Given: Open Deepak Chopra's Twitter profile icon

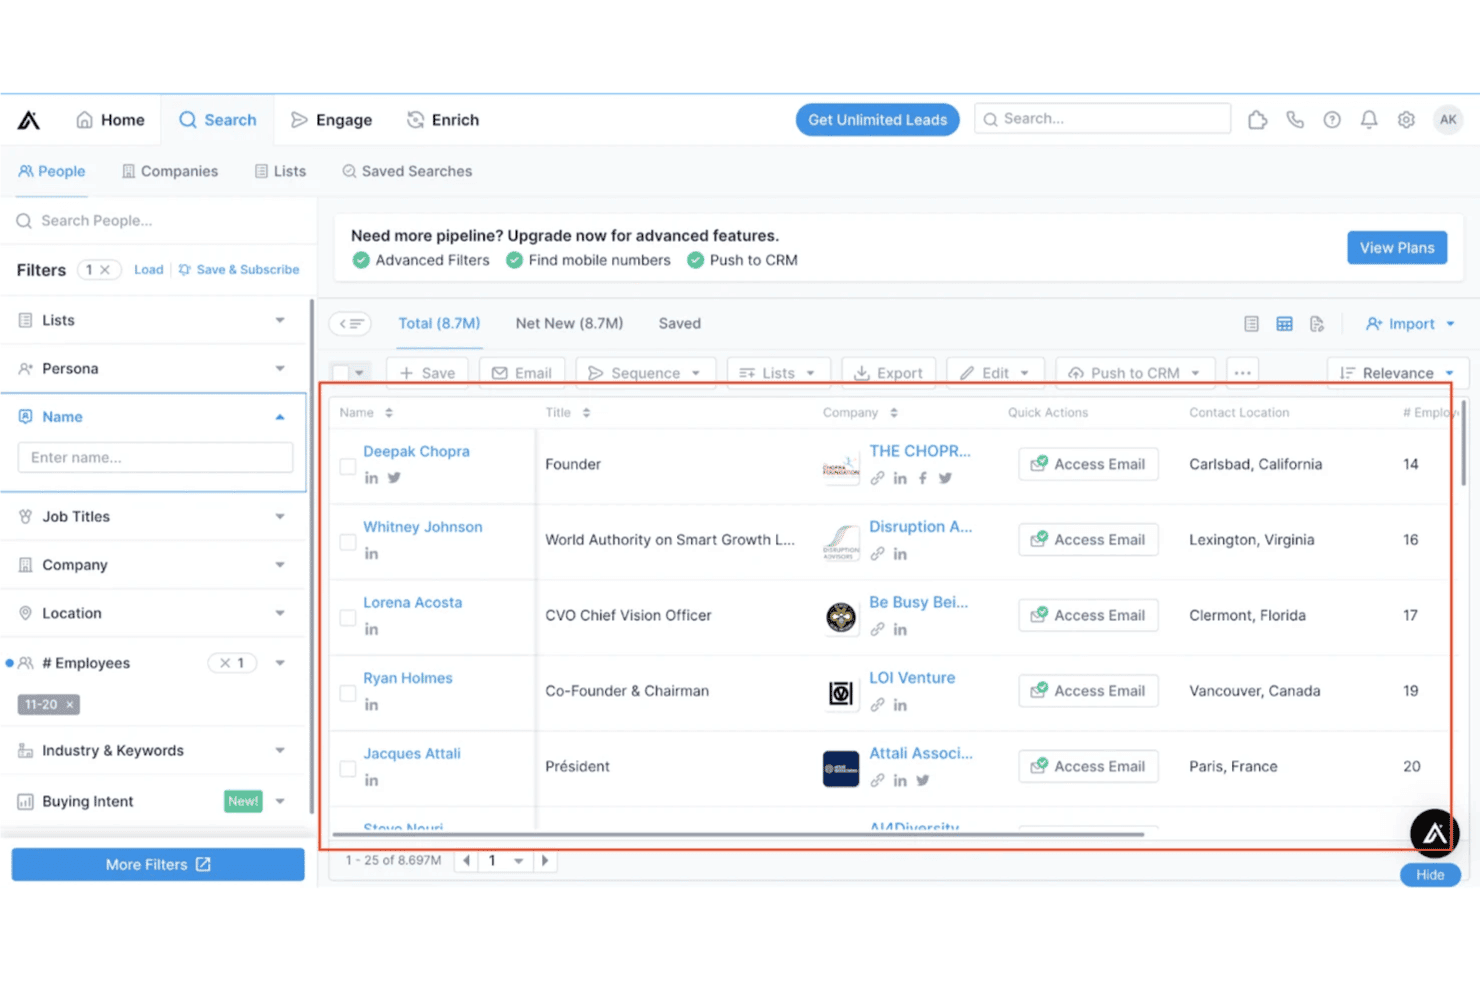Looking at the screenshot, I should pos(394,478).
